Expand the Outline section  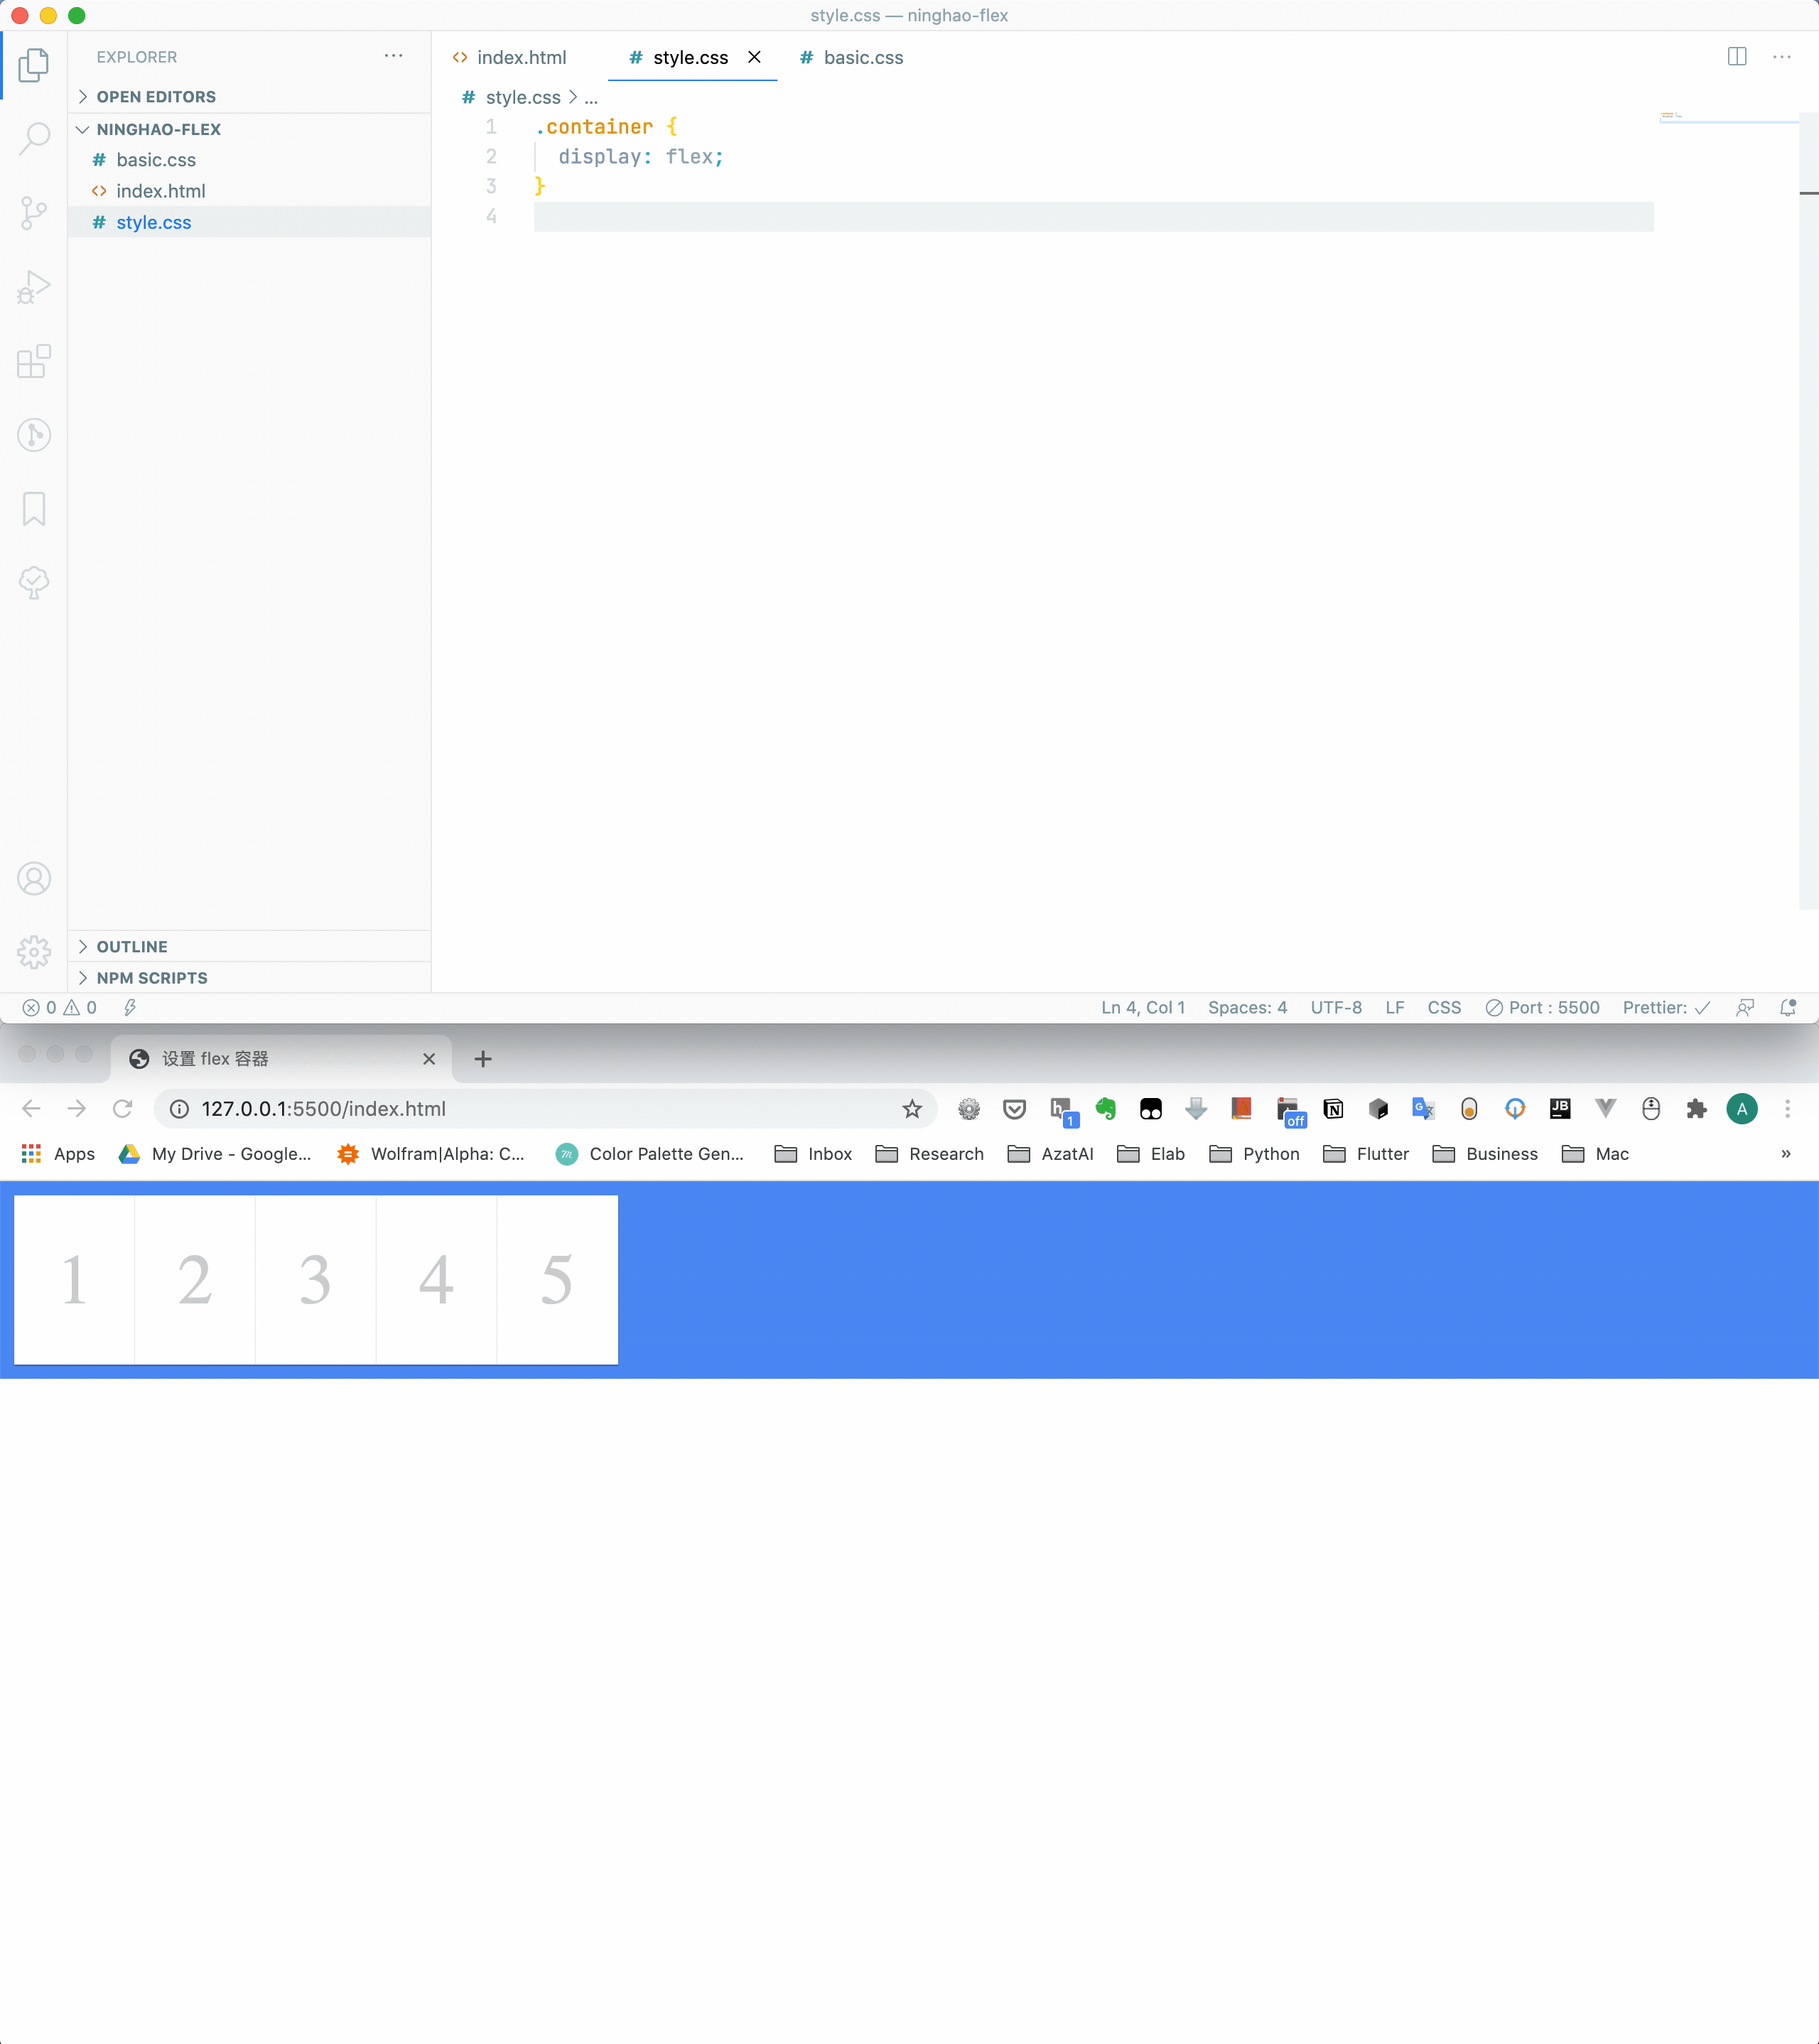pyautogui.click(x=131, y=947)
